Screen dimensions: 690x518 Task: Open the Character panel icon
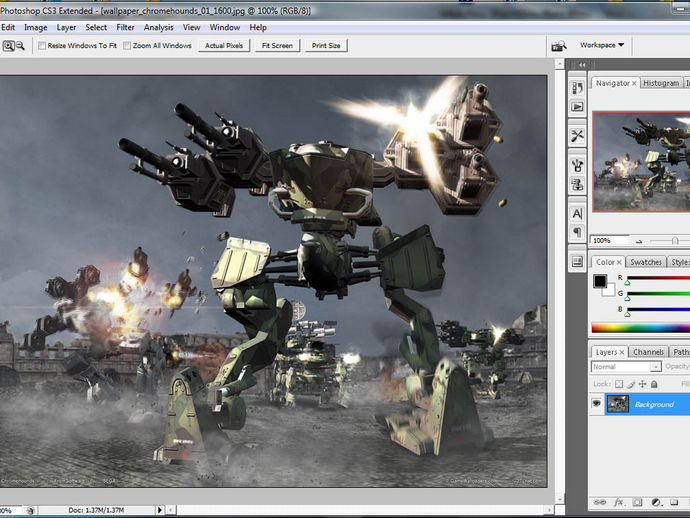[577, 214]
